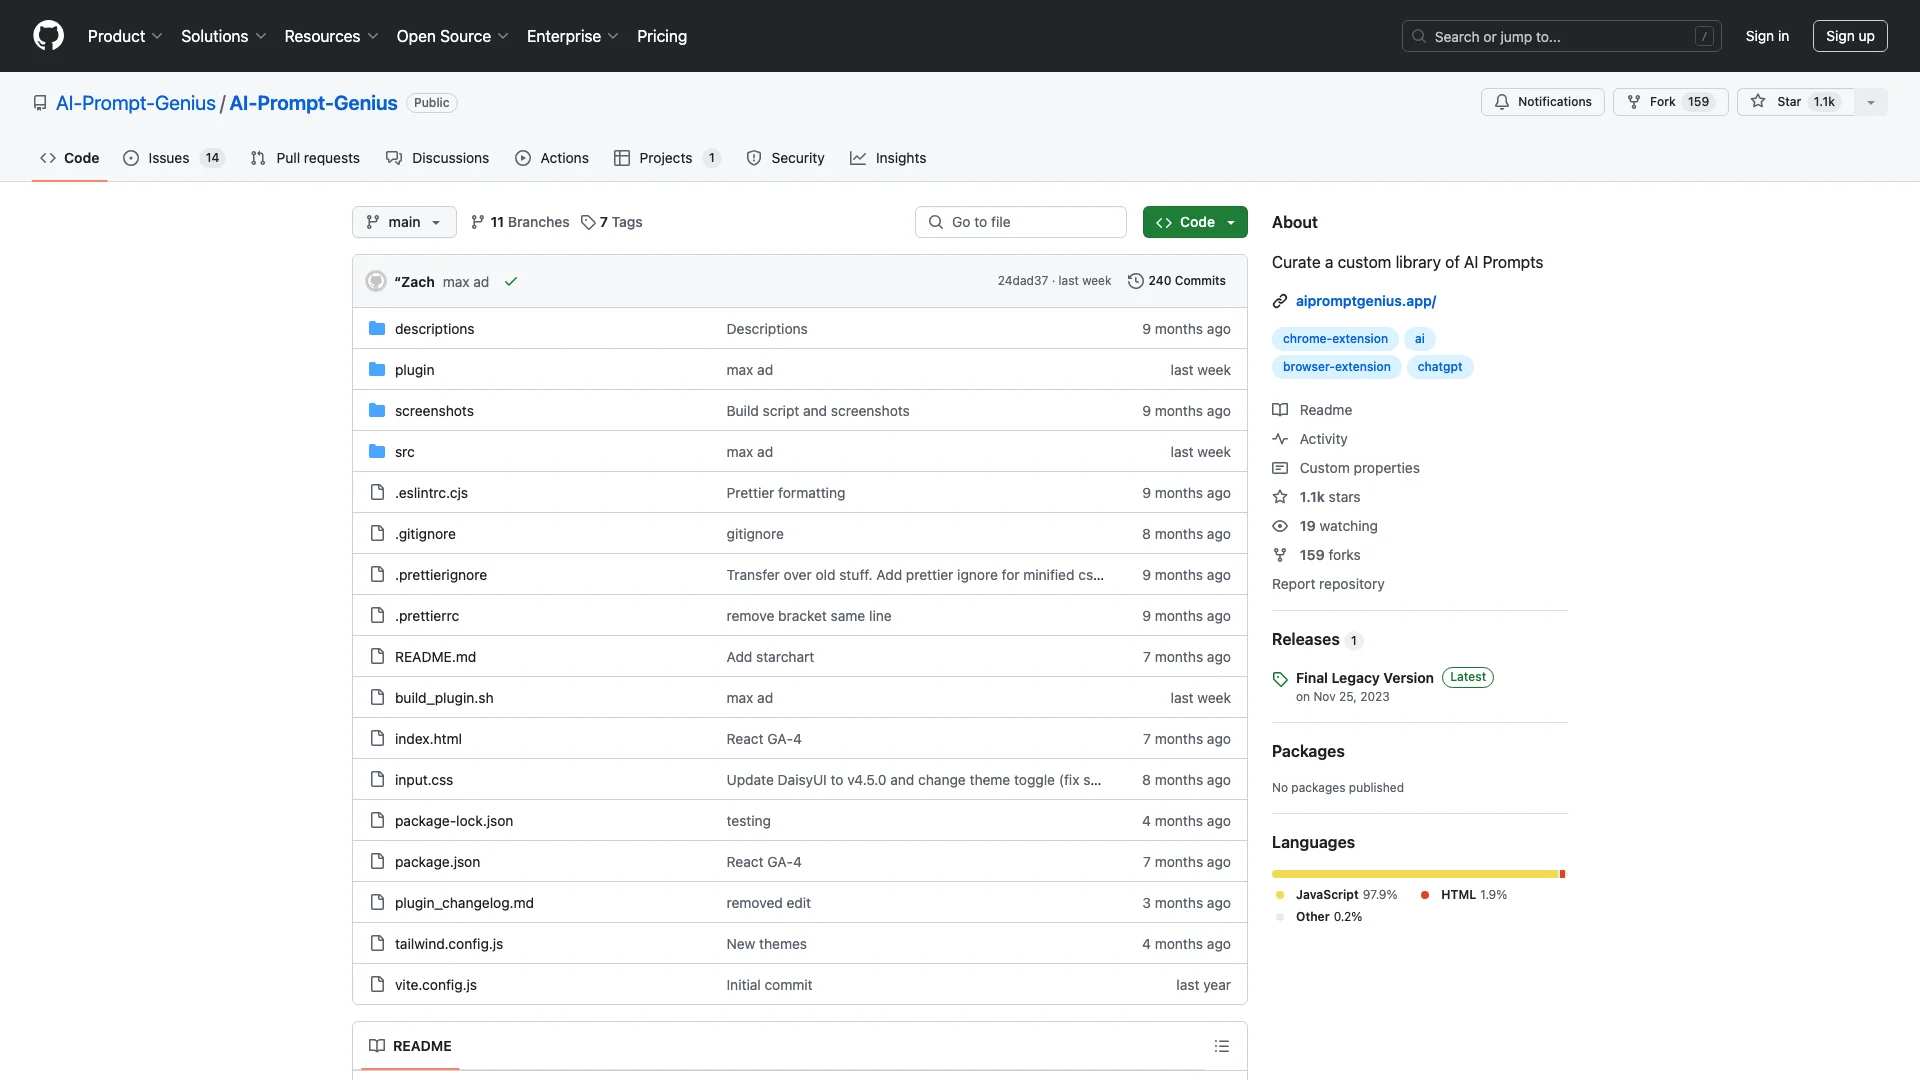Select the JavaScript language bar segment

[x=1414, y=873]
